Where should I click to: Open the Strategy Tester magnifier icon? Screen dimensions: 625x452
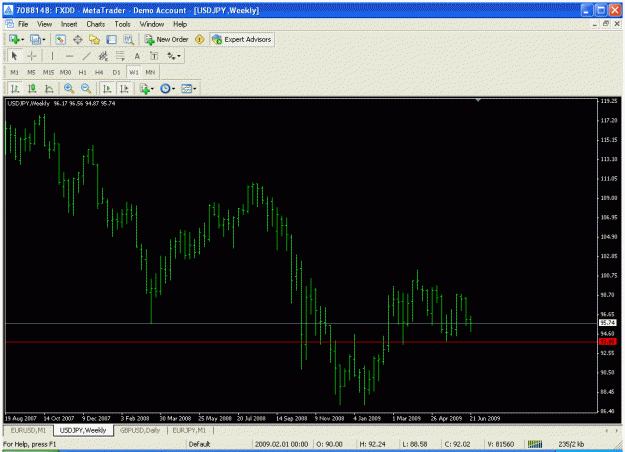128,39
